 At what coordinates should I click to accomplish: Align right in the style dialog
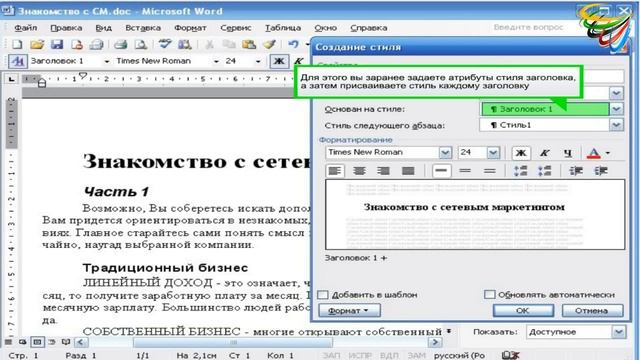pos(383,171)
